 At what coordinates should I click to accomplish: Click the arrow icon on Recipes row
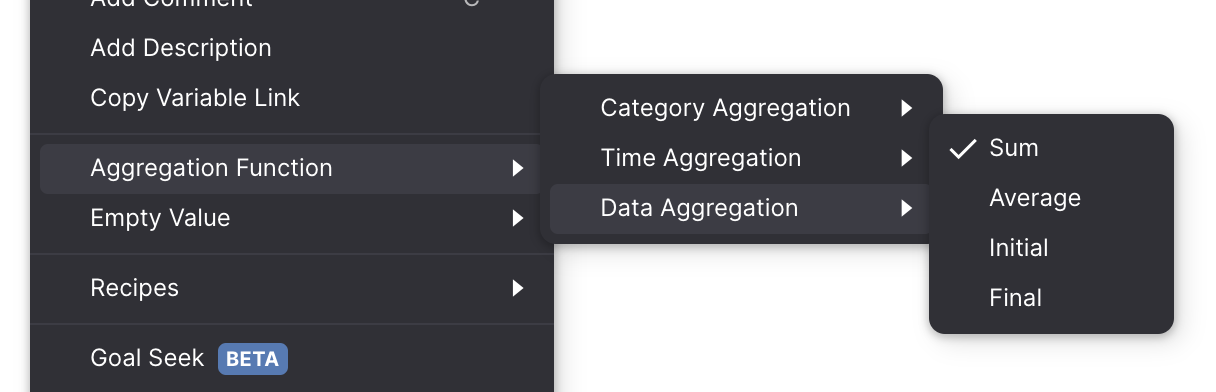pyautogui.click(x=517, y=288)
